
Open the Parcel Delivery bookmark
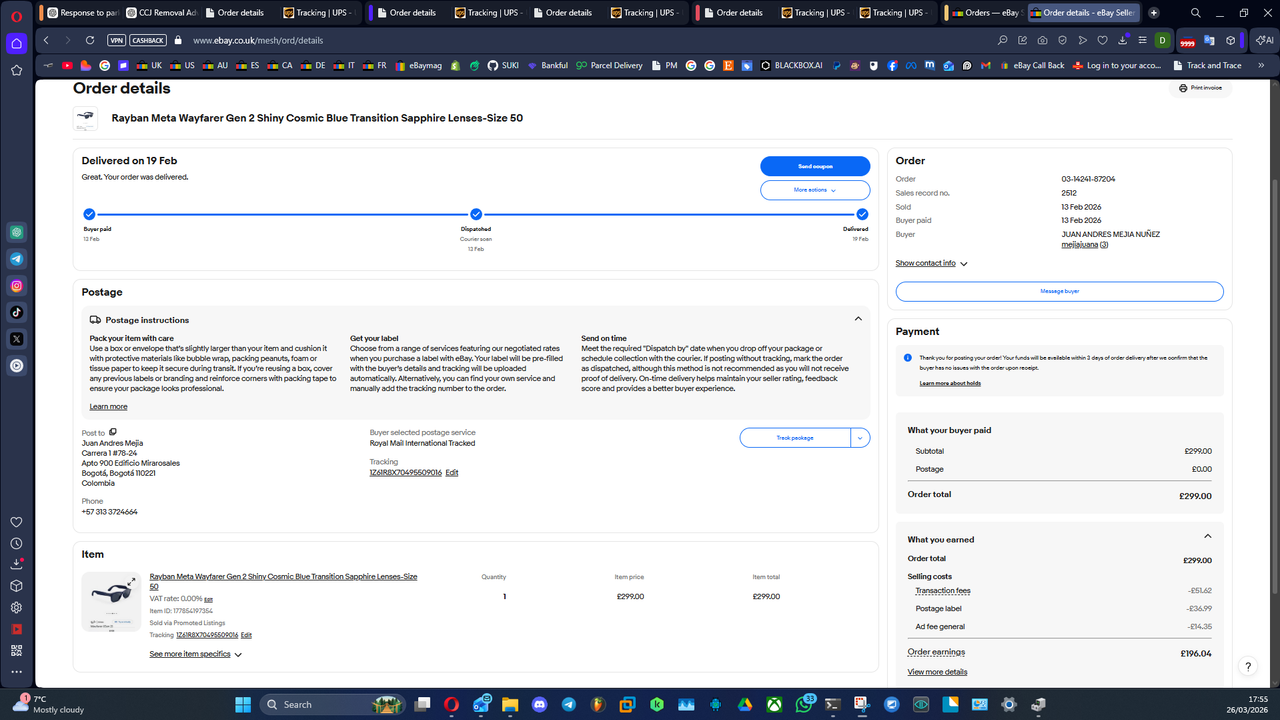[x=609, y=65]
